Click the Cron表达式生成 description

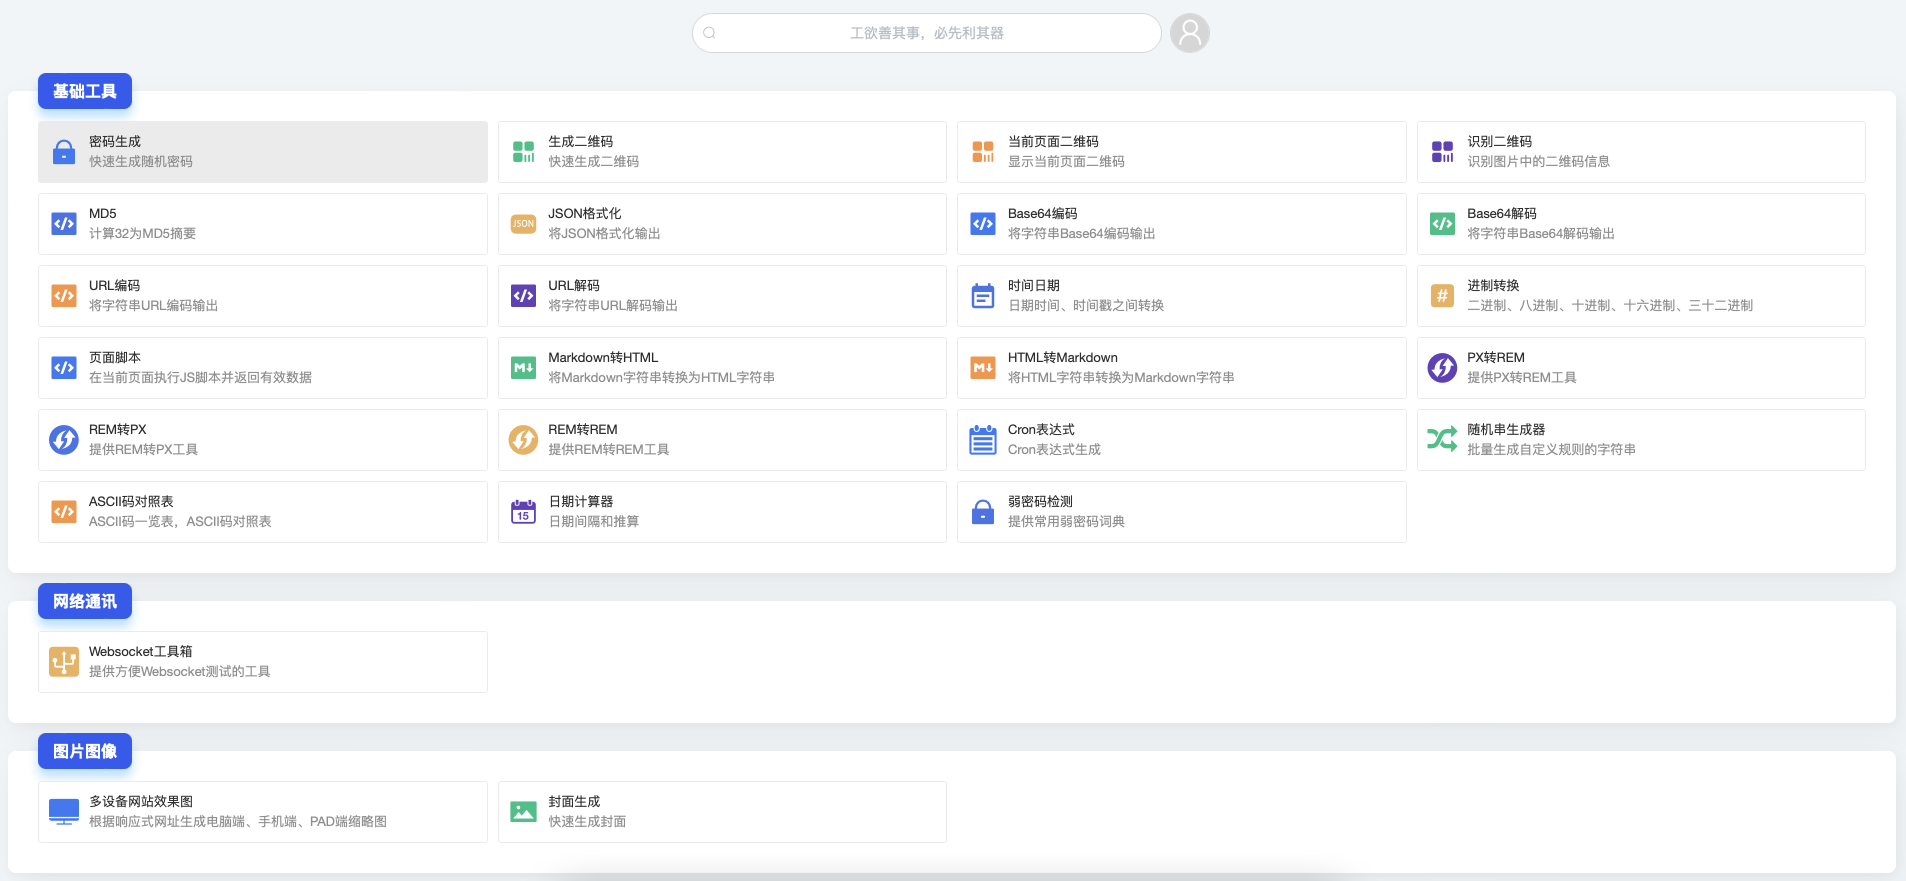[1054, 450]
